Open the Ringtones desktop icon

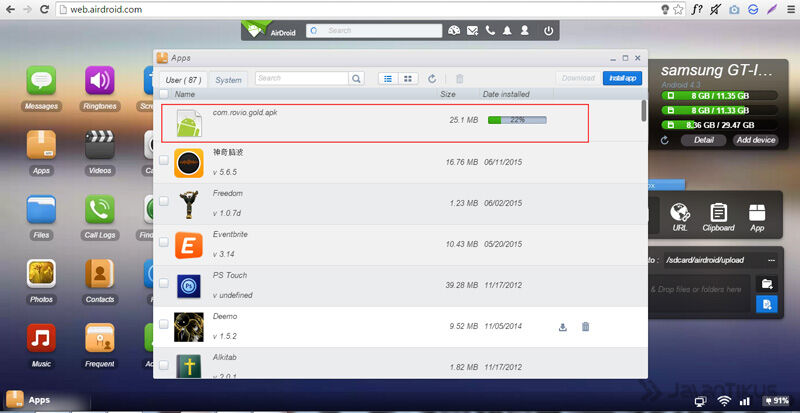pos(99,80)
